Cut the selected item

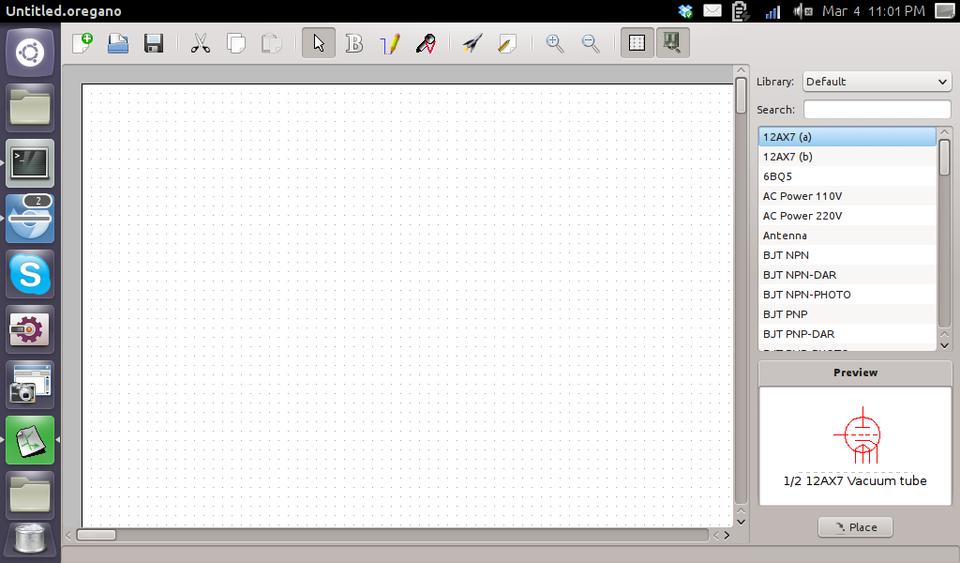pos(200,44)
